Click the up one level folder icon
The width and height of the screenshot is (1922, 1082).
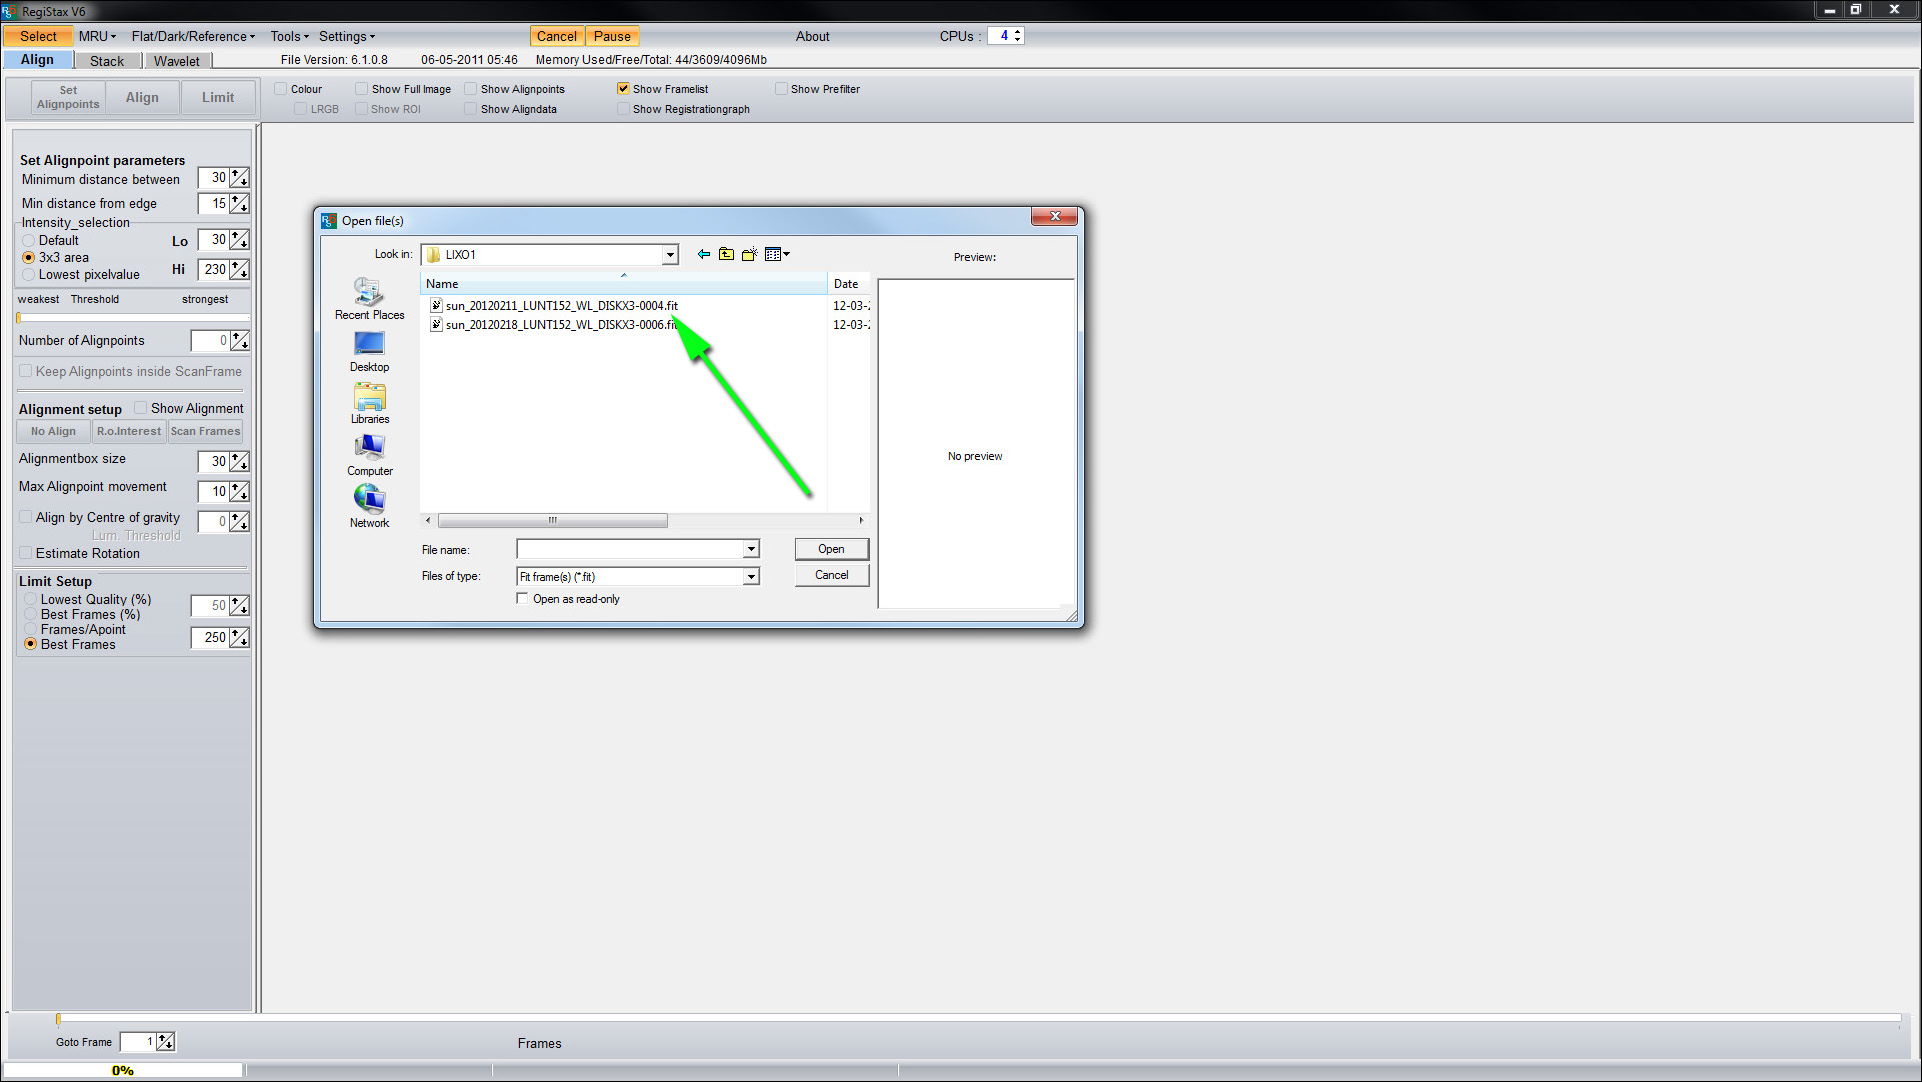[x=727, y=254]
